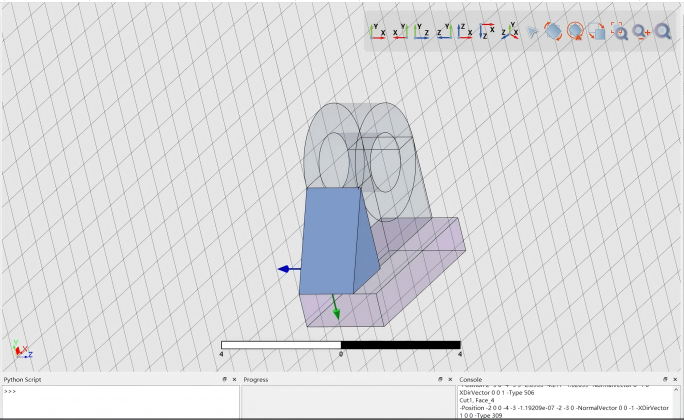
Task: Select the overlapping squares view tool
Action: [597, 32]
